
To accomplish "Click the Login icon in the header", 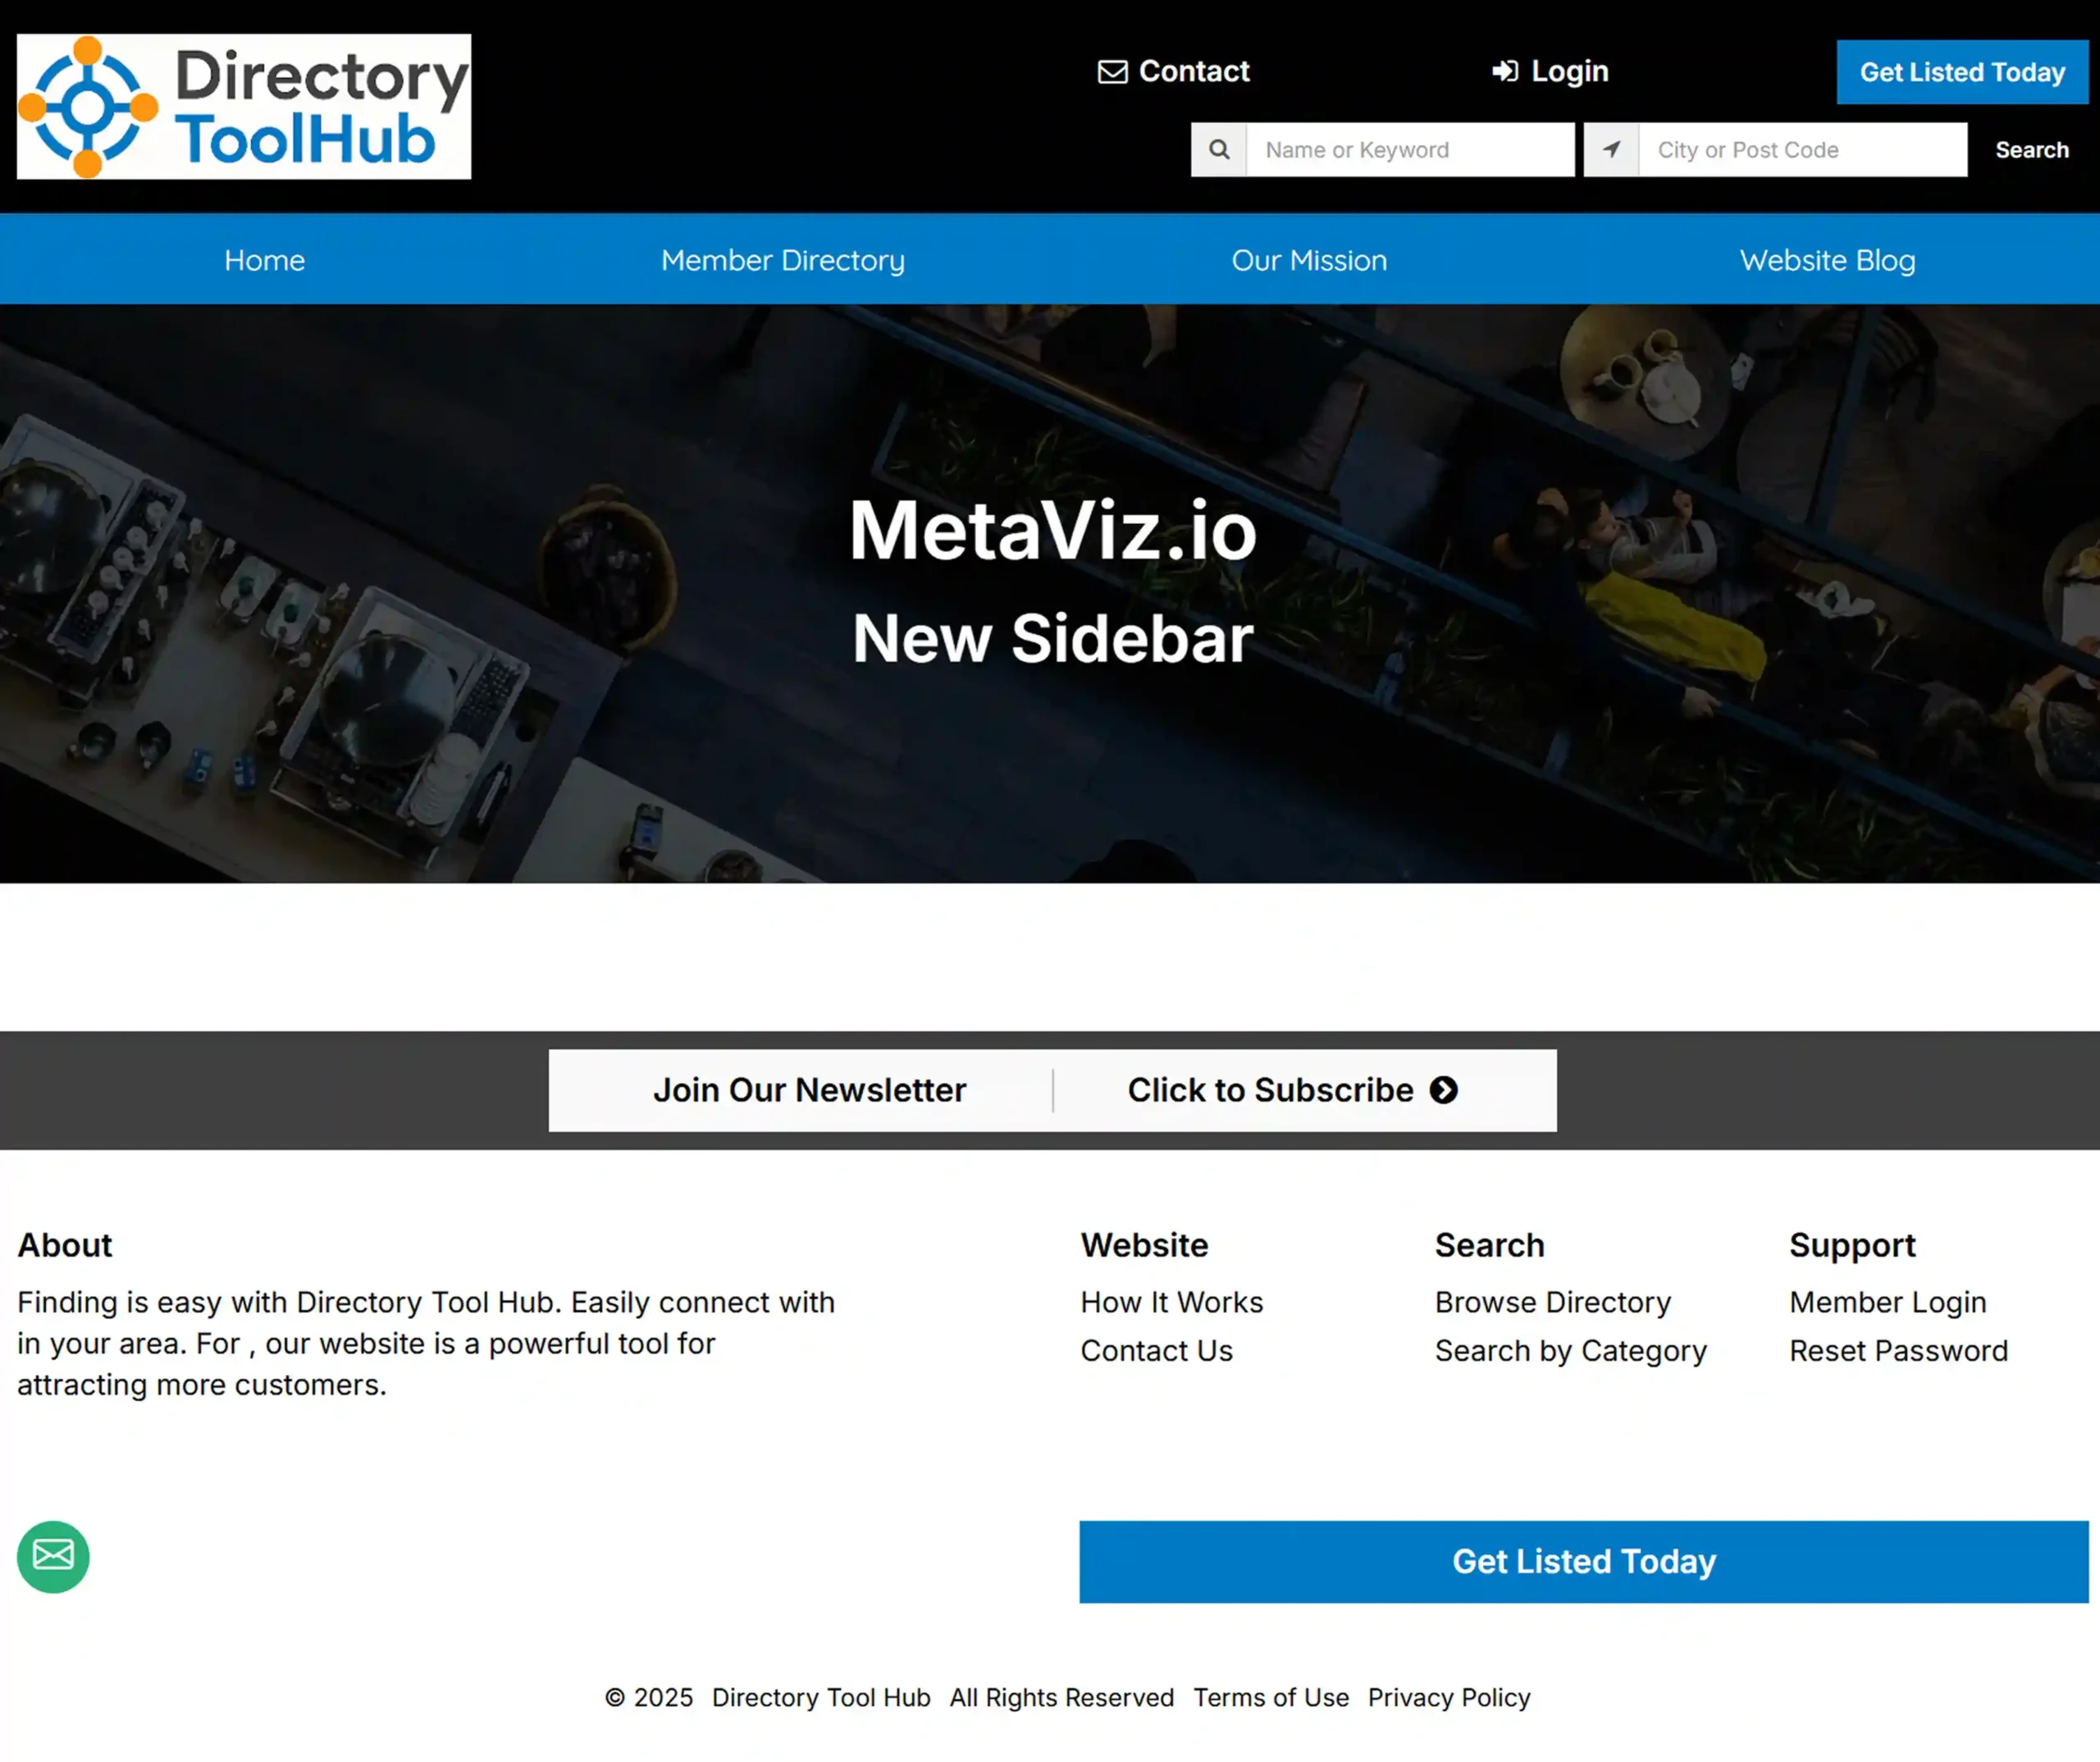I will (1506, 71).
